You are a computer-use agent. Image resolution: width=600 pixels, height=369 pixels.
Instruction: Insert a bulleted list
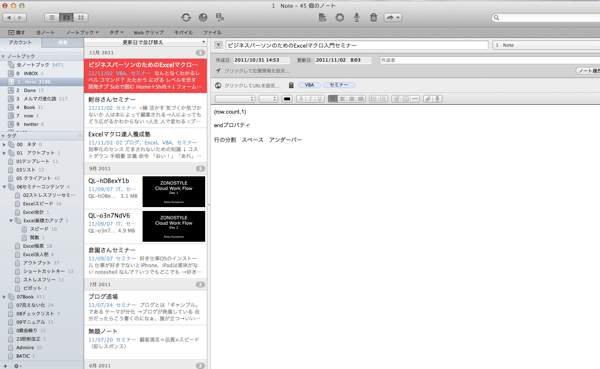(374, 99)
